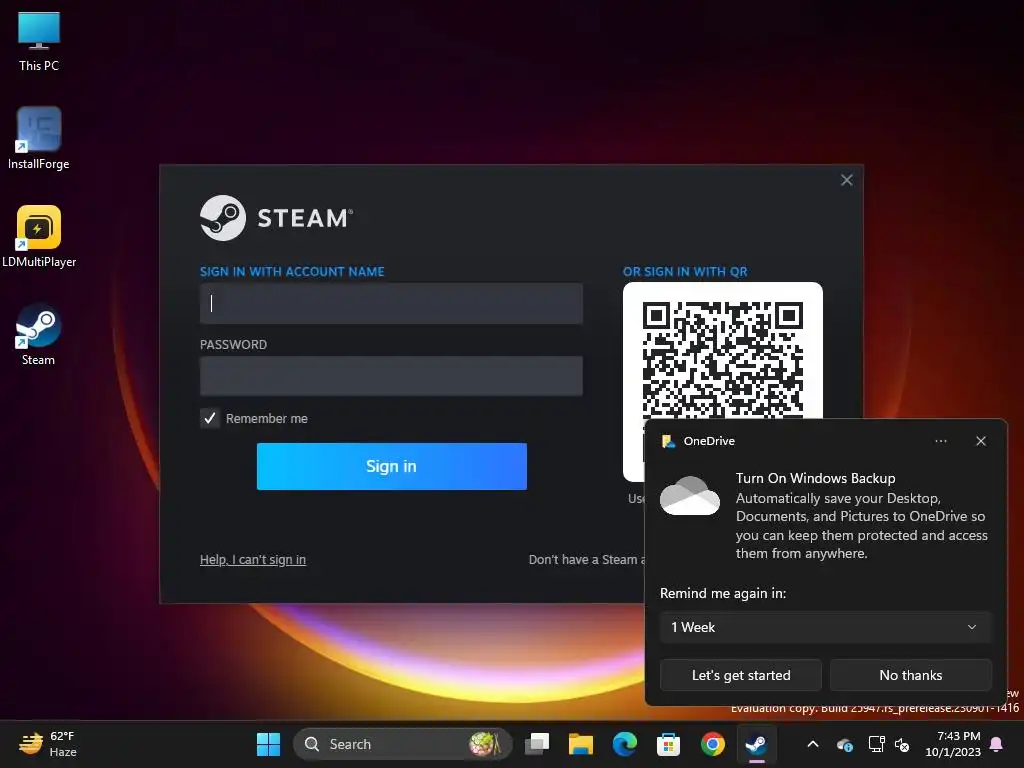Open the OneDrive notification options menu
The height and width of the screenshot is (768, 1024).
940,441
